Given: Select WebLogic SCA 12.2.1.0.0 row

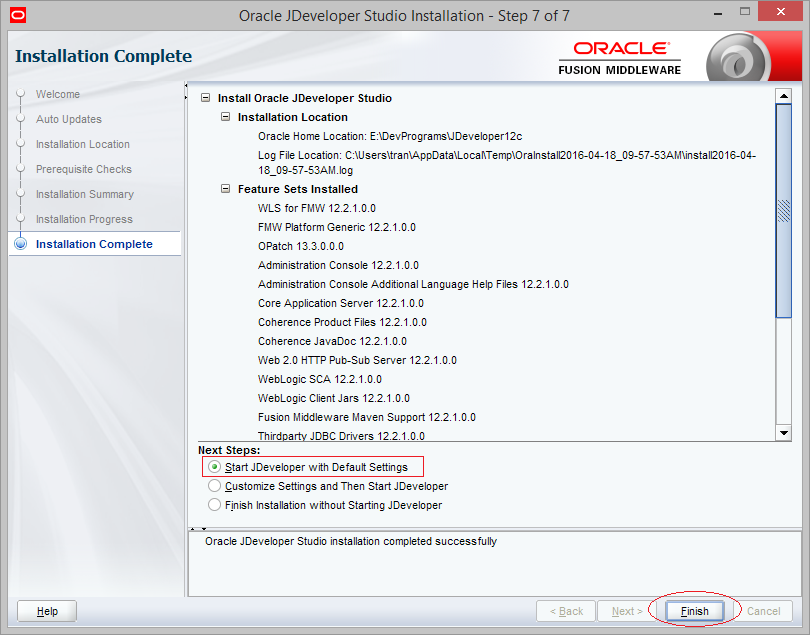Looking at the screenshot, I should tap(320, 379).
